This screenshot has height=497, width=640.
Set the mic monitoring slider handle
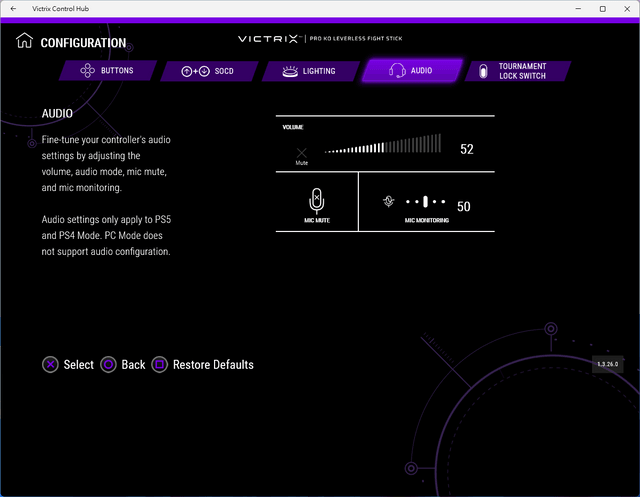(425, 202)
